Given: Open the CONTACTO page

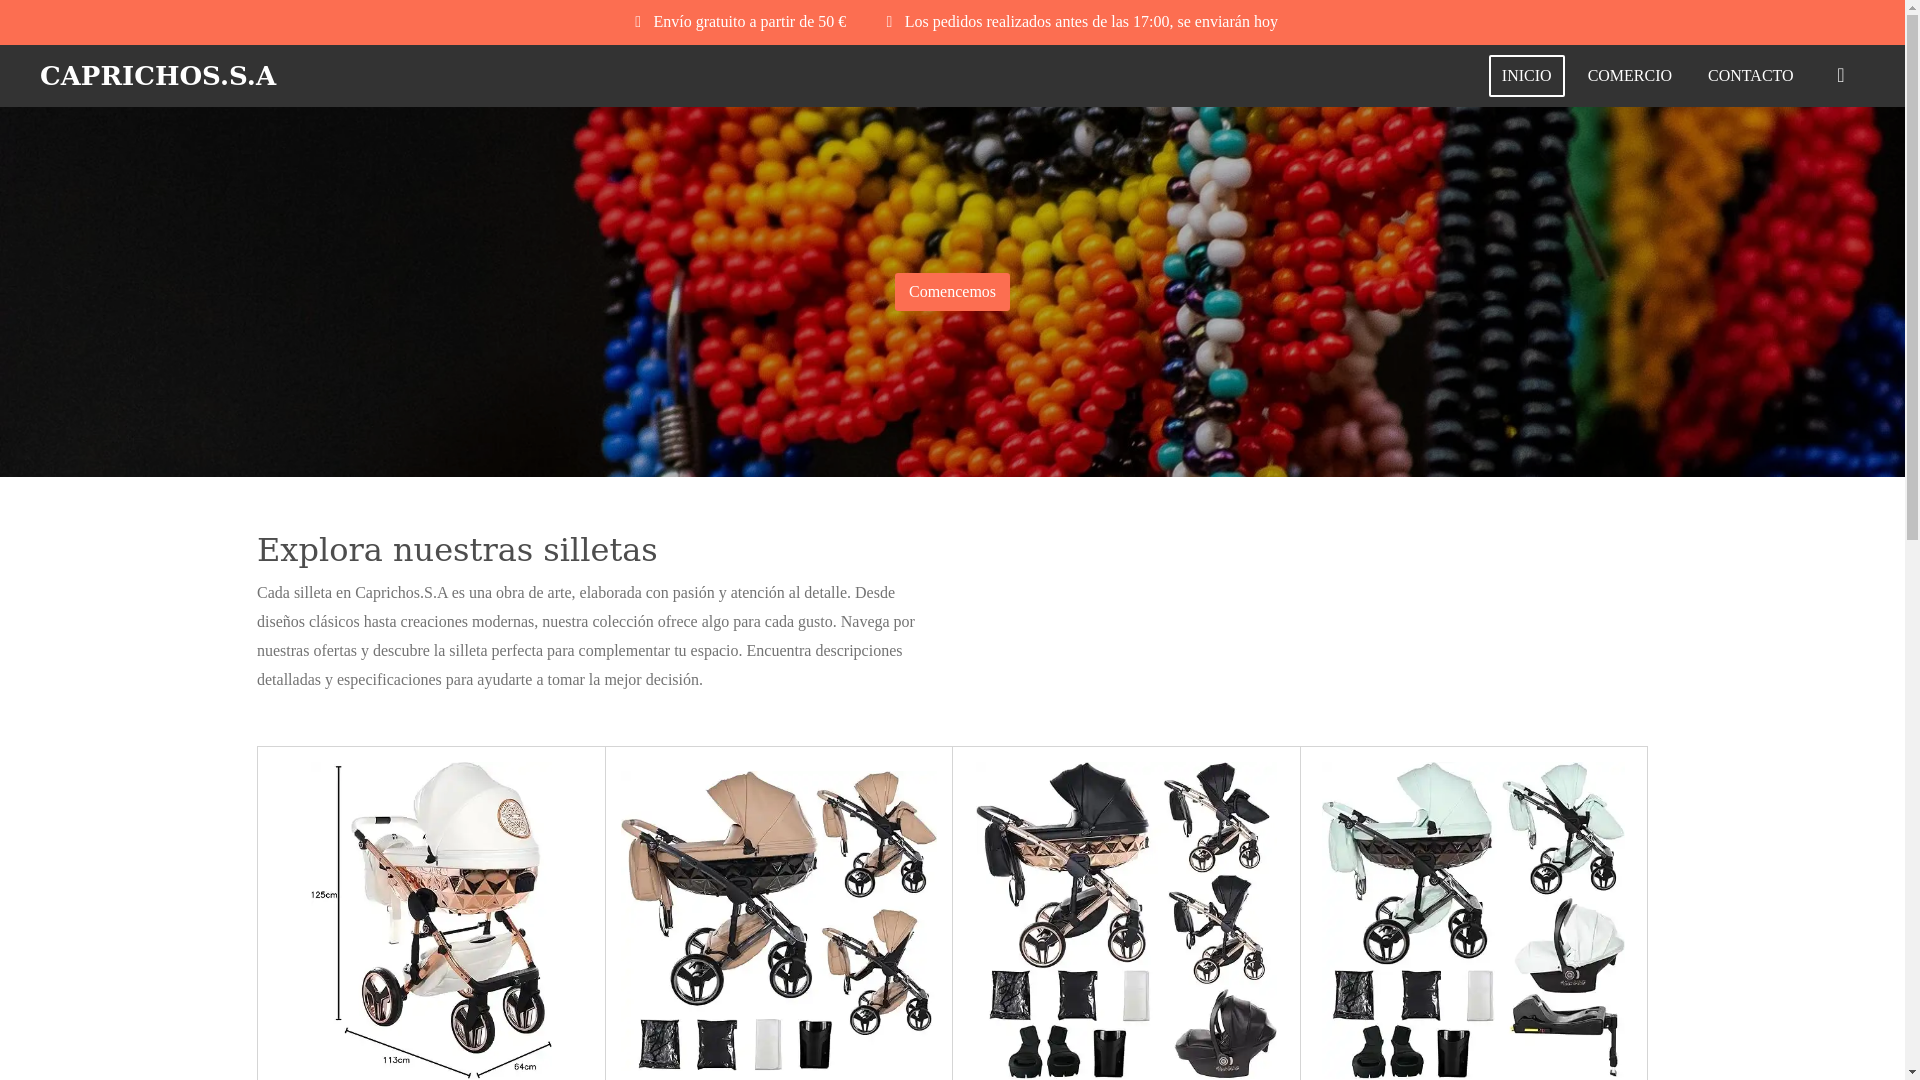Looking at the screenshot, I should [1750, 76].
